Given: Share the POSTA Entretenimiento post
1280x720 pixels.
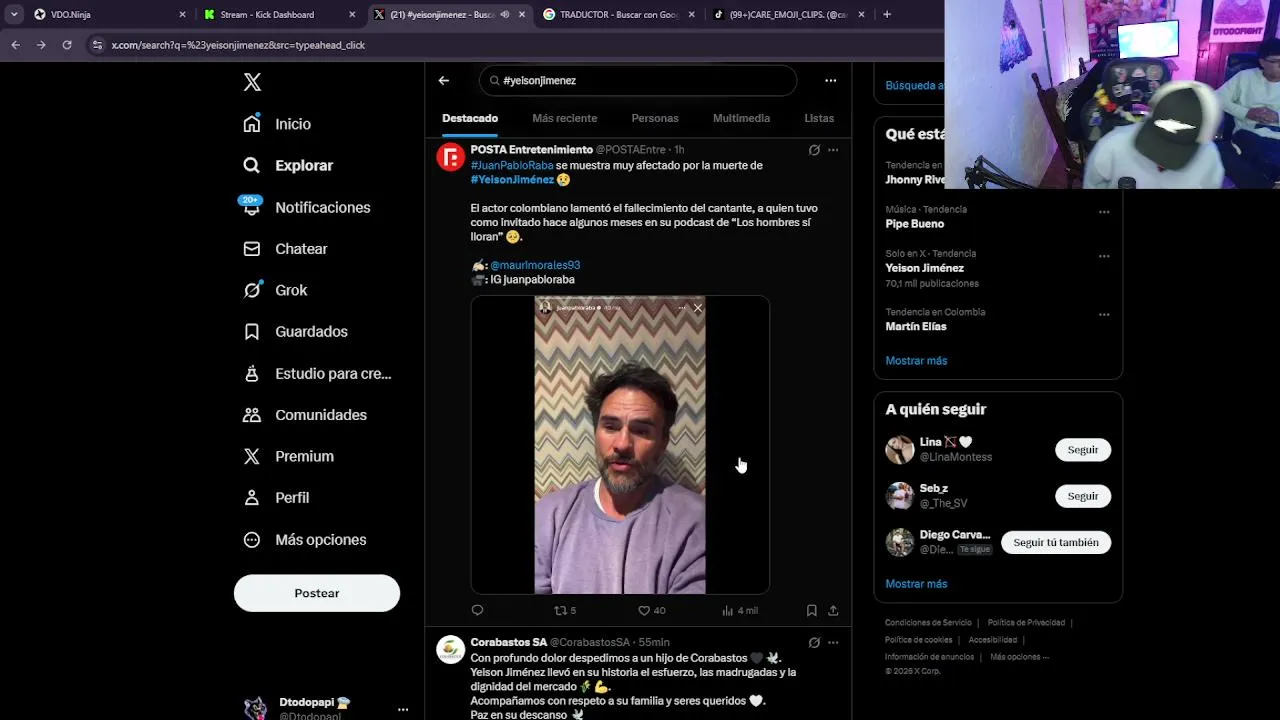Looking at the screenshot, I should [833, 610].
